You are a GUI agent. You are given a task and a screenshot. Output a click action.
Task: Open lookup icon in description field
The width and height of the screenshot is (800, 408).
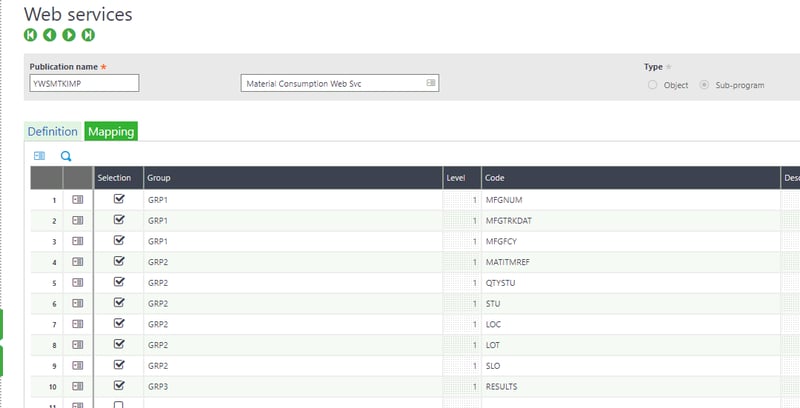[x=431, y=83]
